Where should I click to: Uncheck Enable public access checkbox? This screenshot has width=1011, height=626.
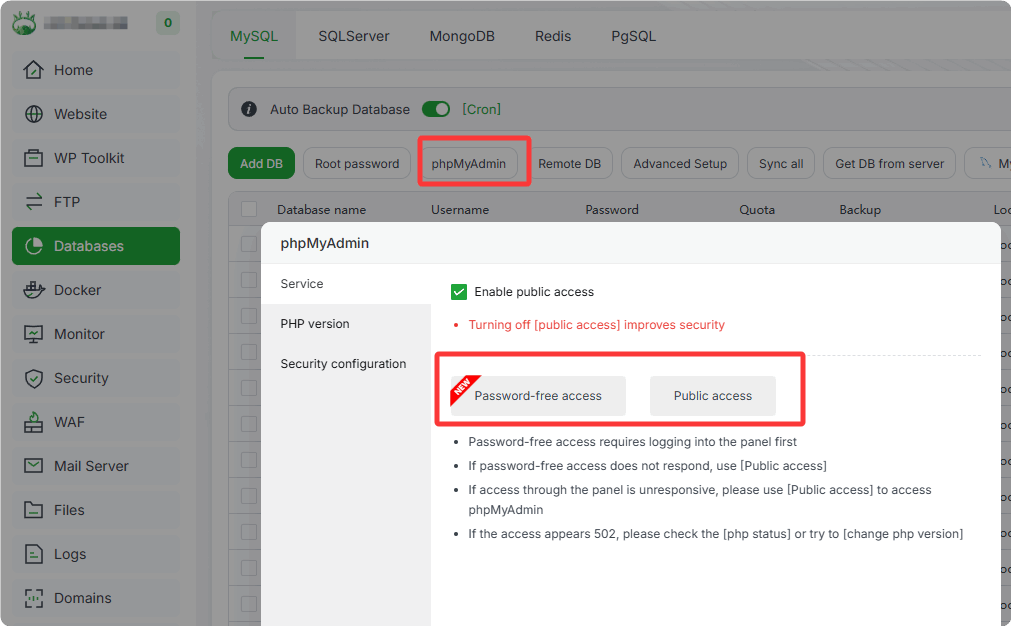tap(459, 292)
